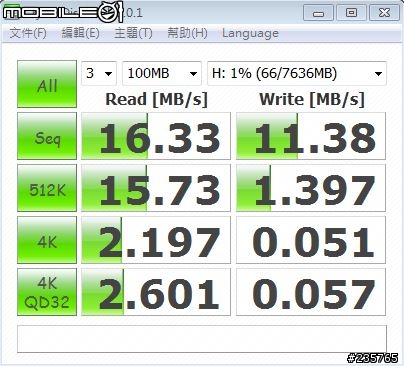
Task: Click the 4K read value 2.197
Action: pyautogui.click(x=156, y=240)
